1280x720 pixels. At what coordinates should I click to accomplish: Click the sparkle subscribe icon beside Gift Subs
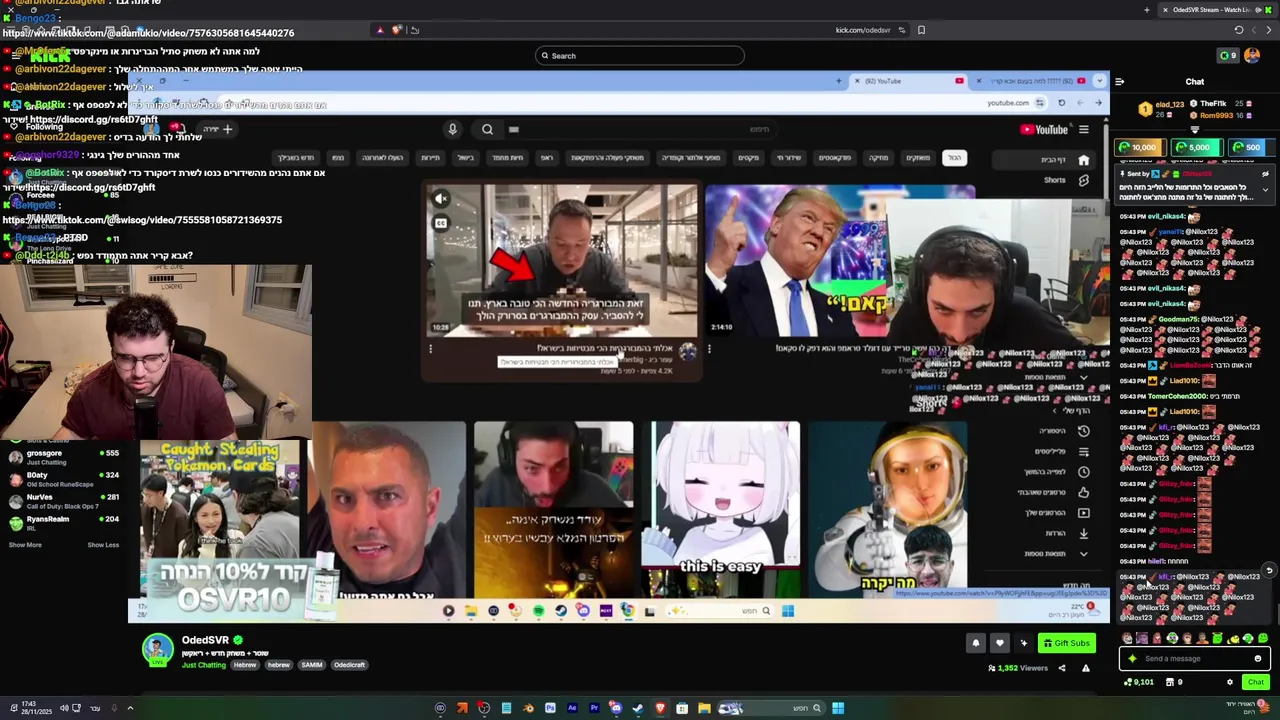(x=1023, y=643)
